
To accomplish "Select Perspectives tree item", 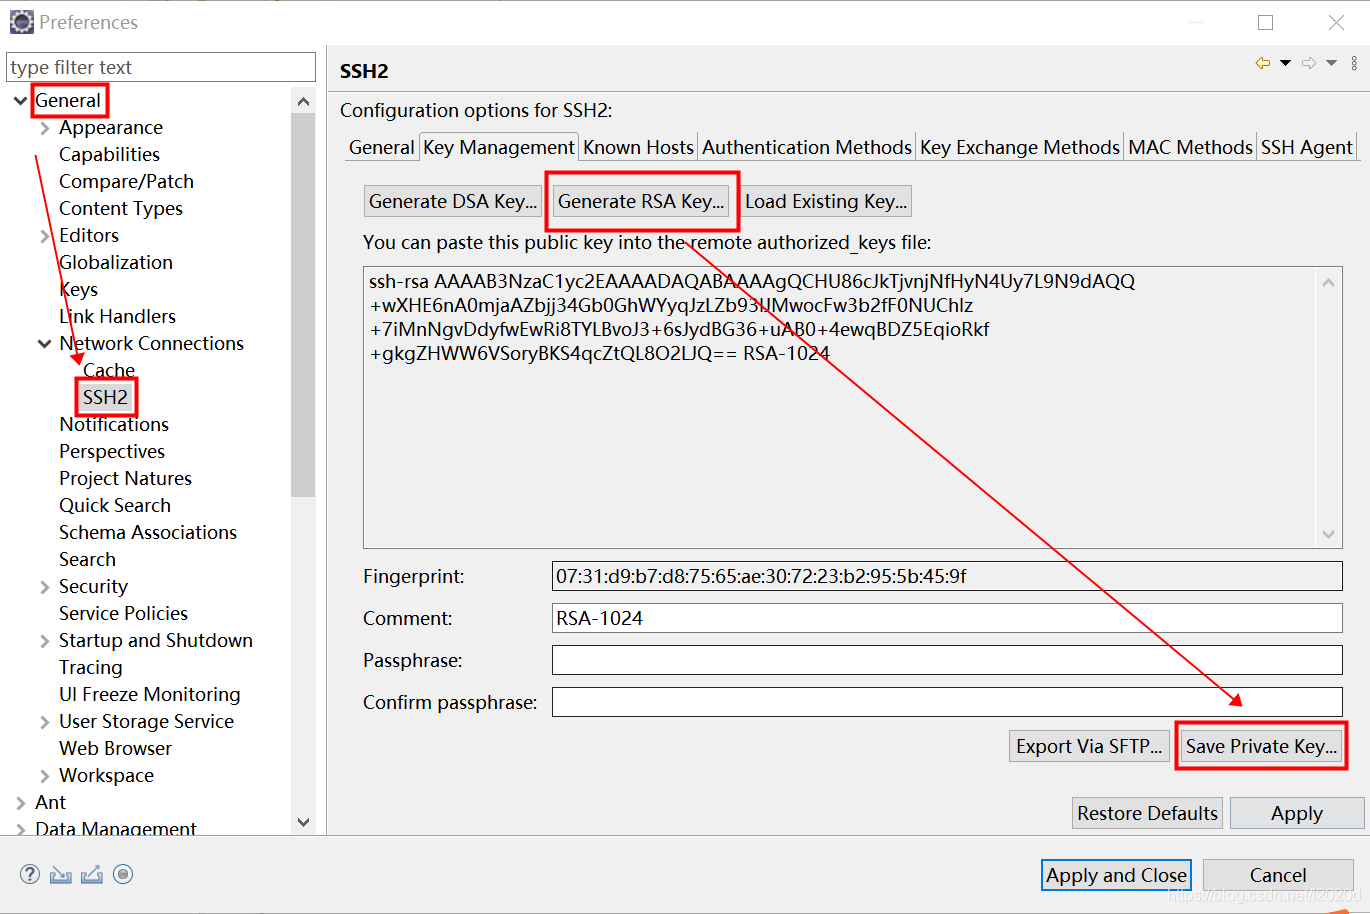I will click(x=112, y=451).
